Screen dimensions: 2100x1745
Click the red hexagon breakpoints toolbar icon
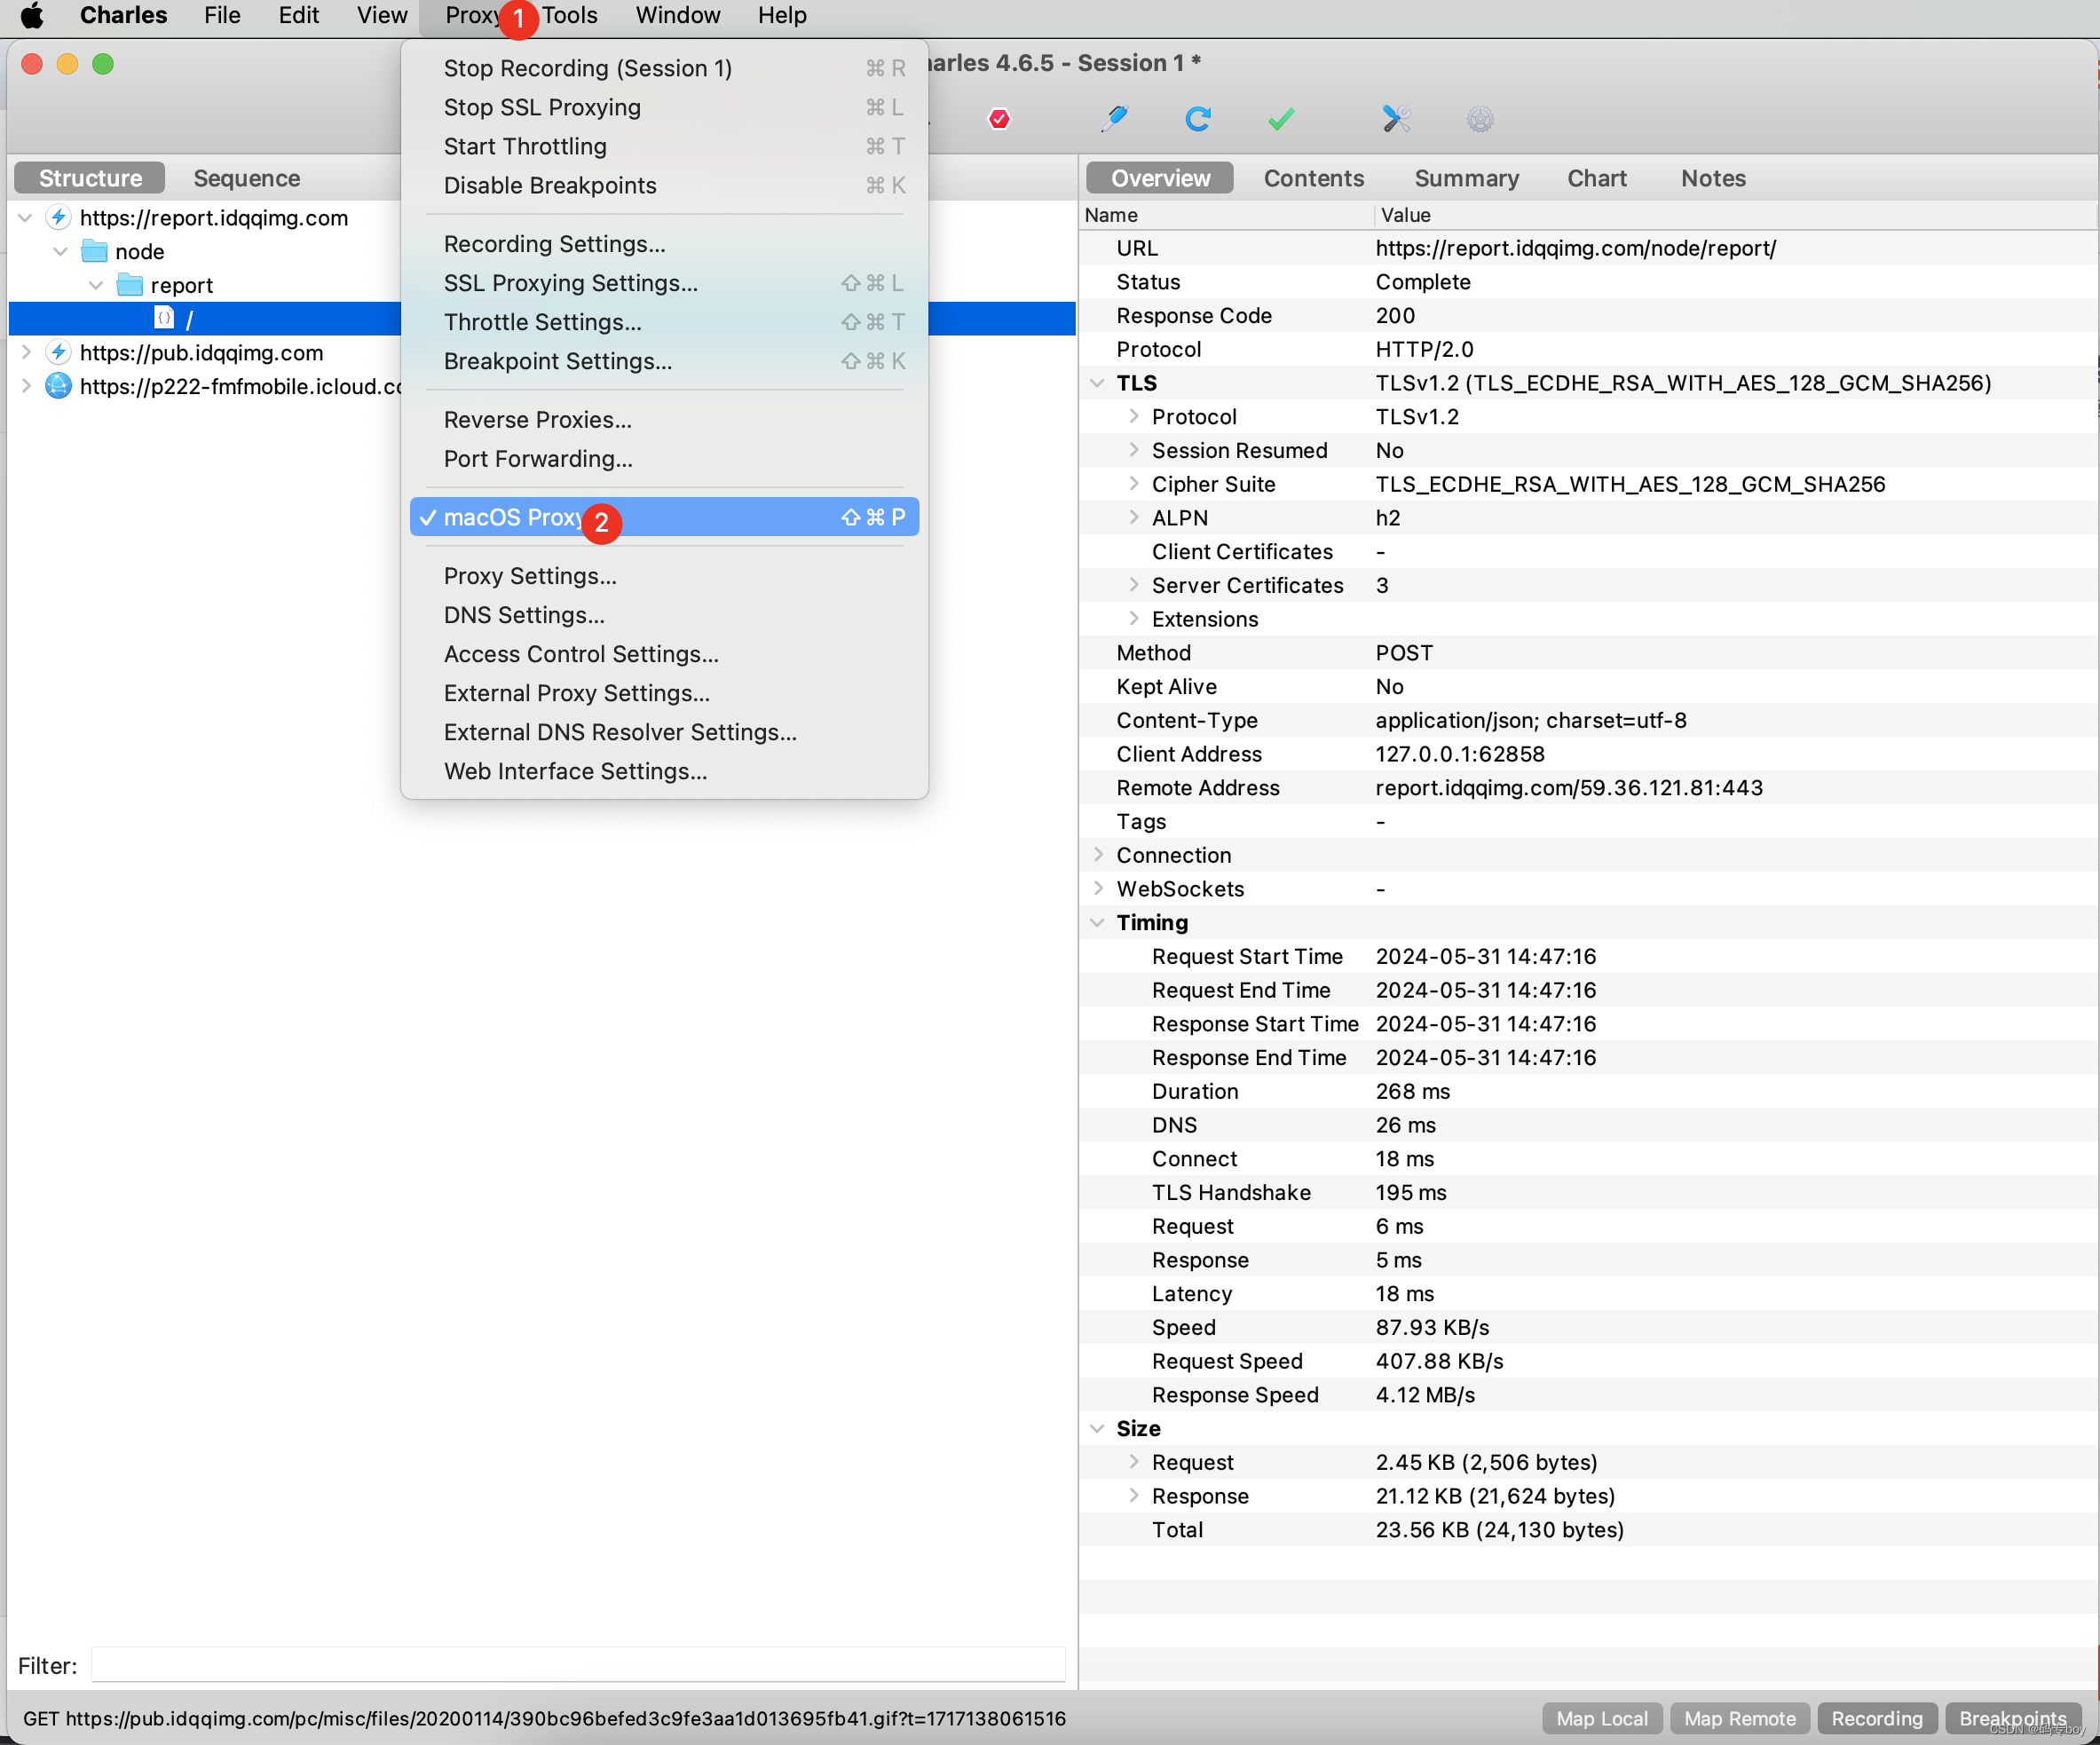click(998, 119)
